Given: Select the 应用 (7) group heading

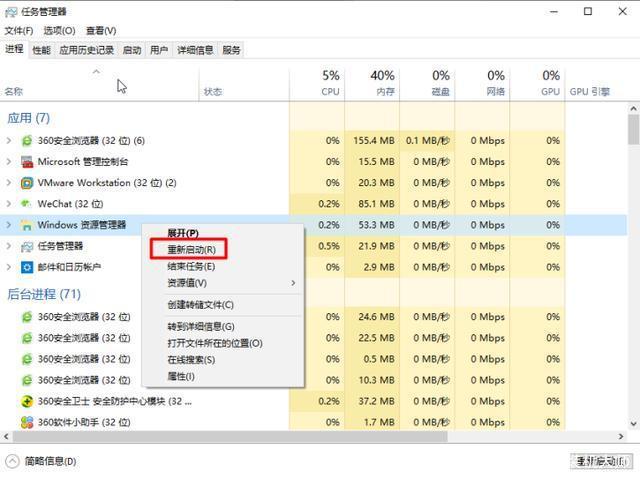Looking at the screenshot, I should [x=29, y=118].
